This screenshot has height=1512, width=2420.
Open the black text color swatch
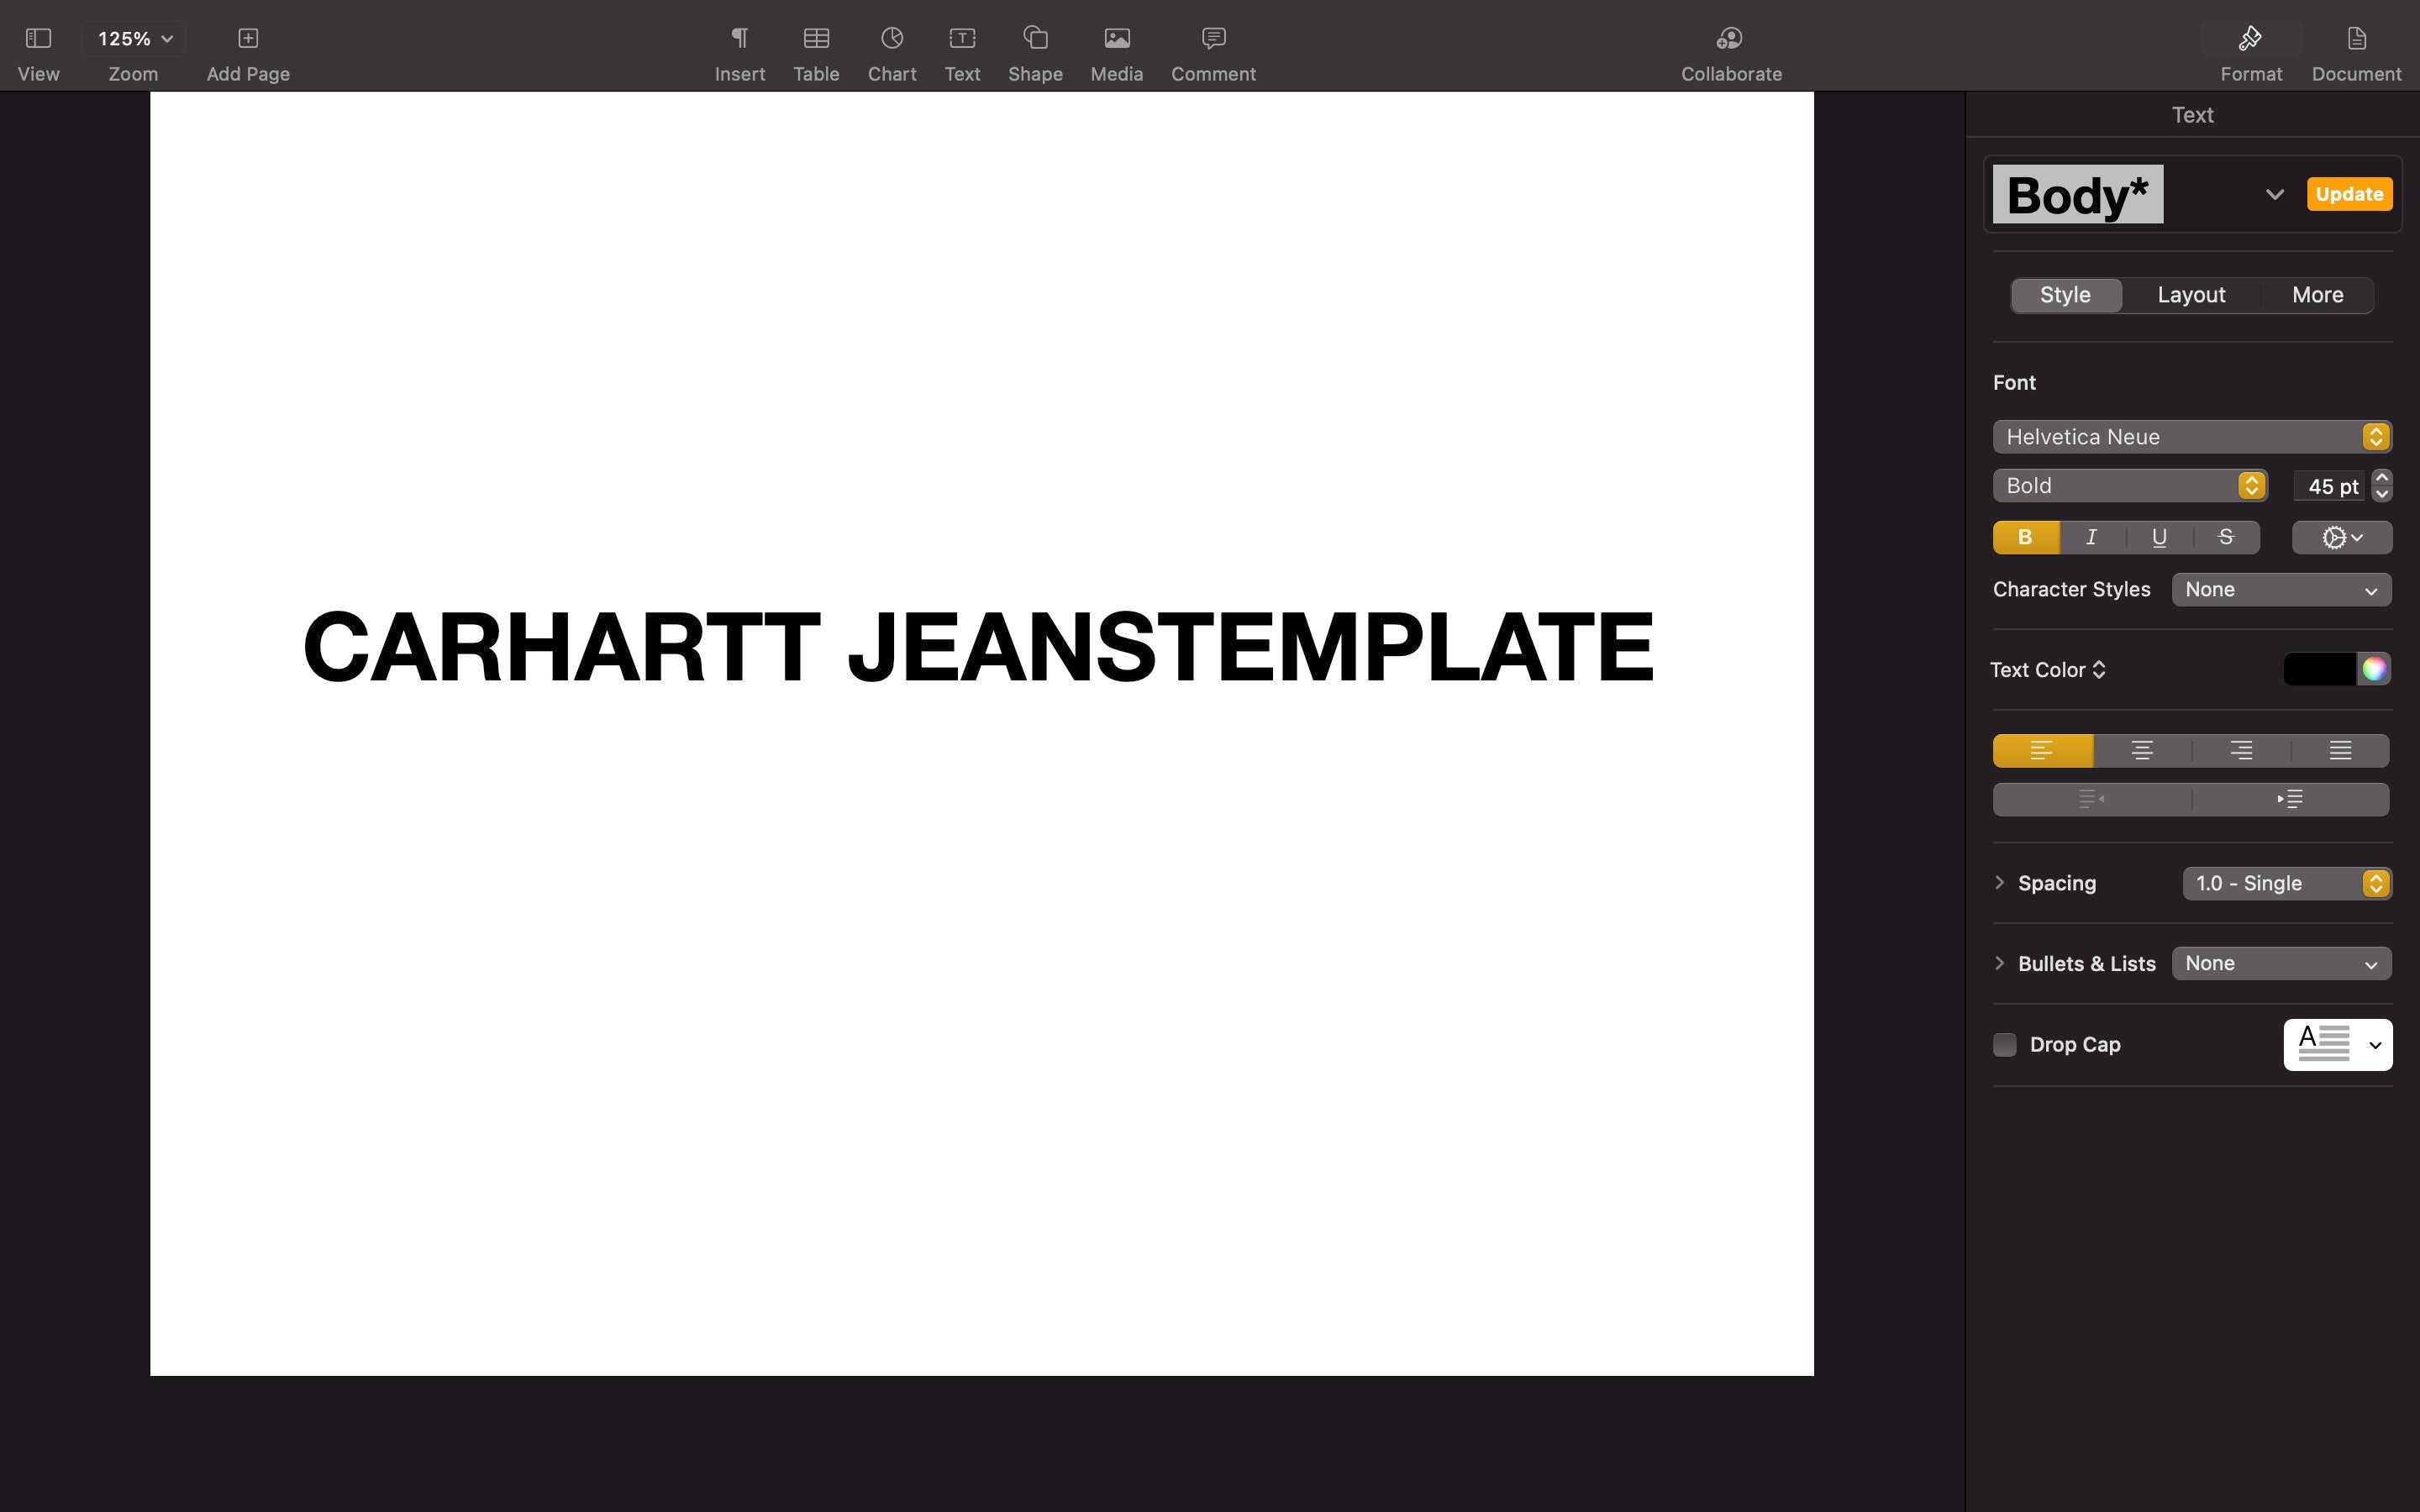click(x=2319, y=670)
